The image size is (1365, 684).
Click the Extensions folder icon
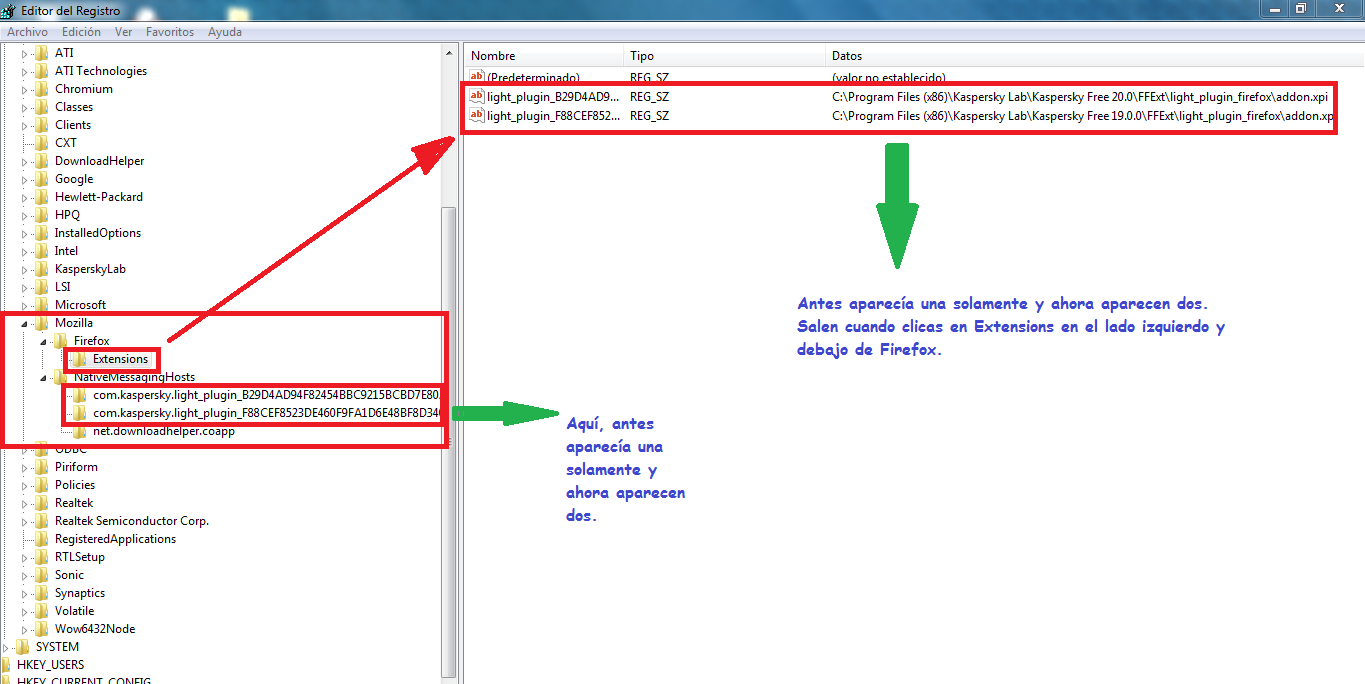(80, 359)
